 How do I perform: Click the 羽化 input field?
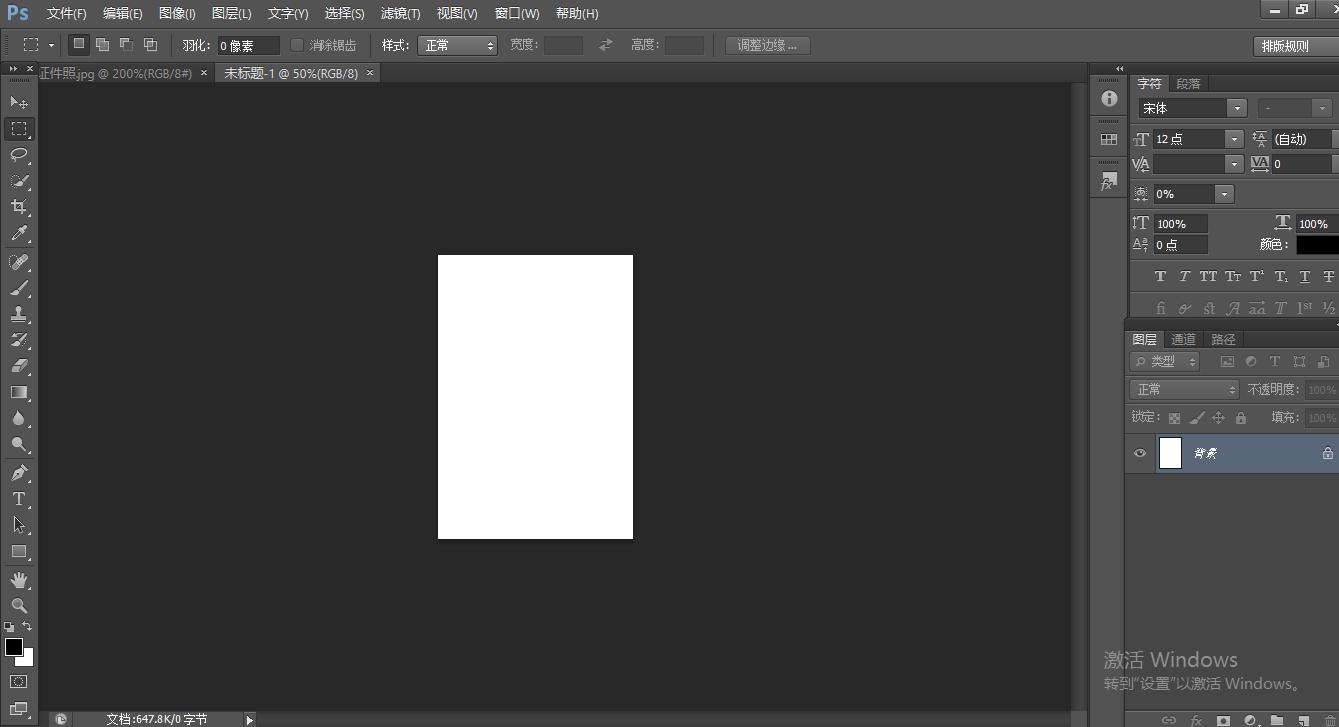click(x=248, y=45)
